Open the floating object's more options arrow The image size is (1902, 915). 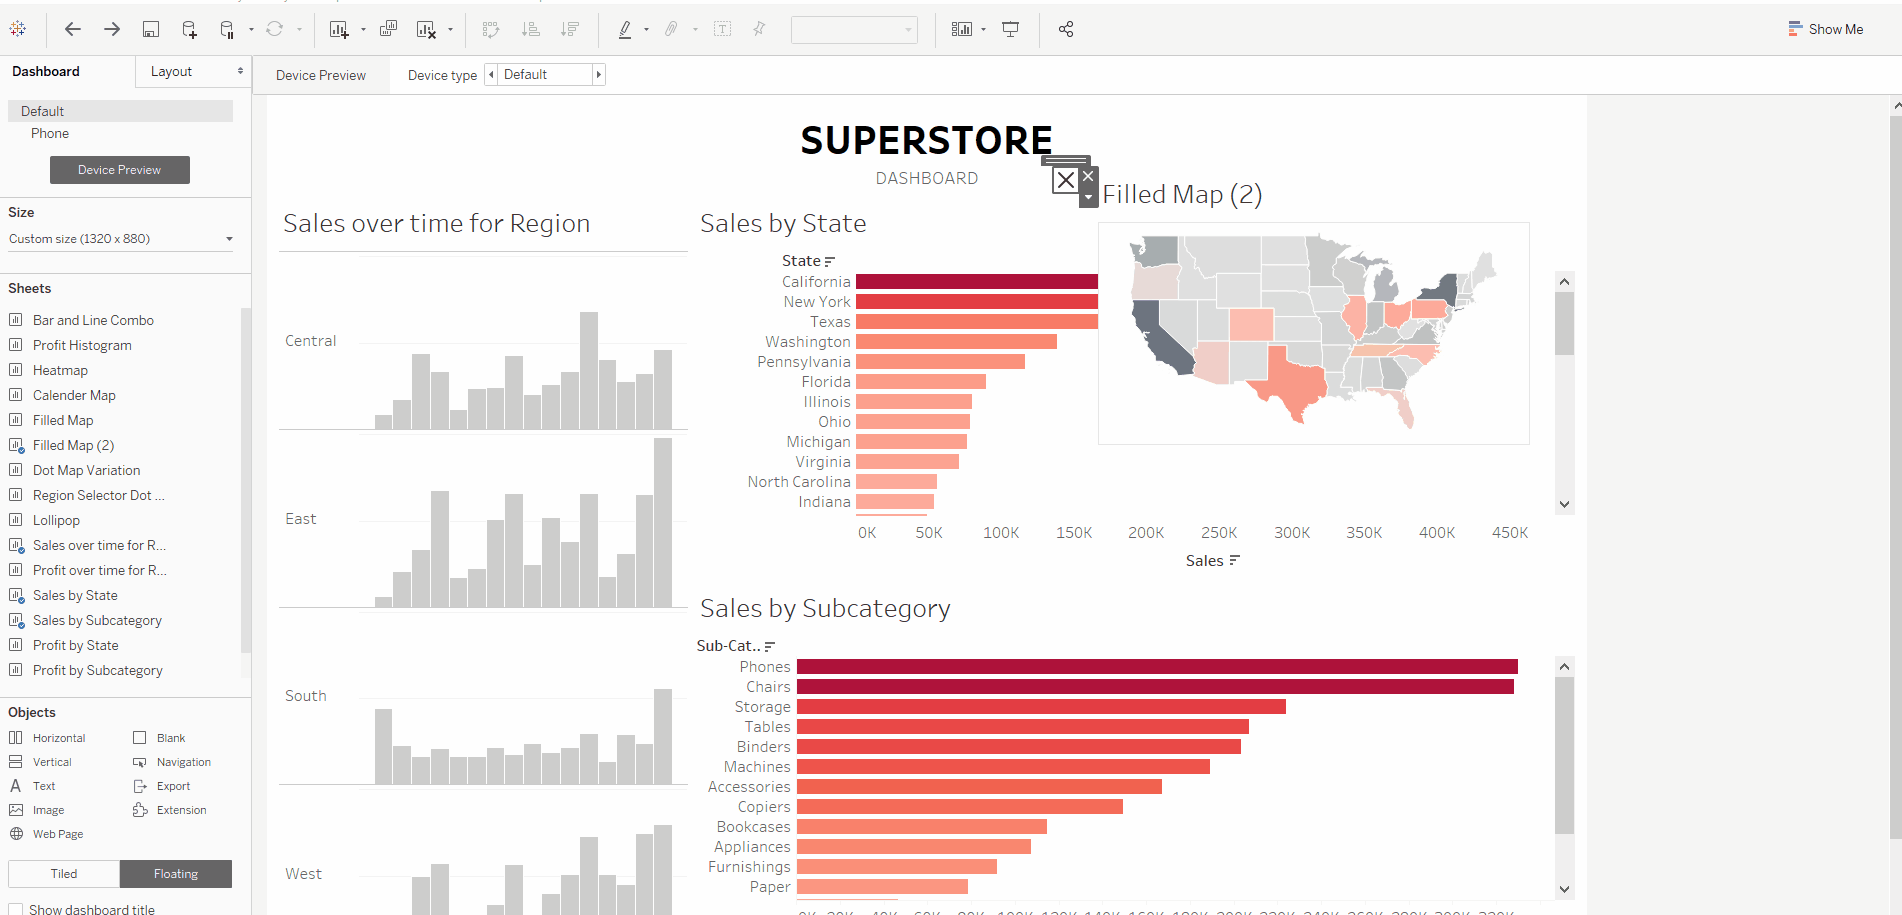(1088, 198)
